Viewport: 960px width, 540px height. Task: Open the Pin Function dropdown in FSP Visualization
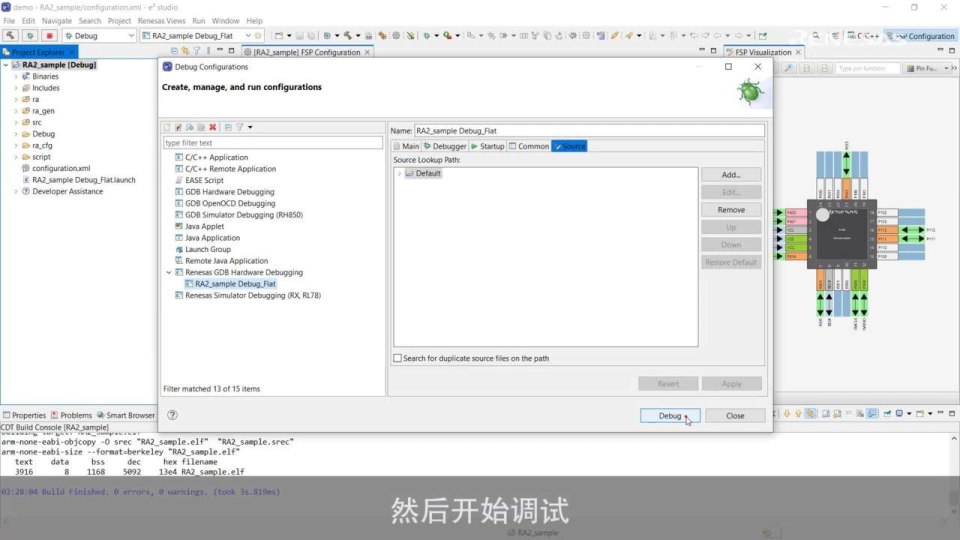(x=946, y=69)
